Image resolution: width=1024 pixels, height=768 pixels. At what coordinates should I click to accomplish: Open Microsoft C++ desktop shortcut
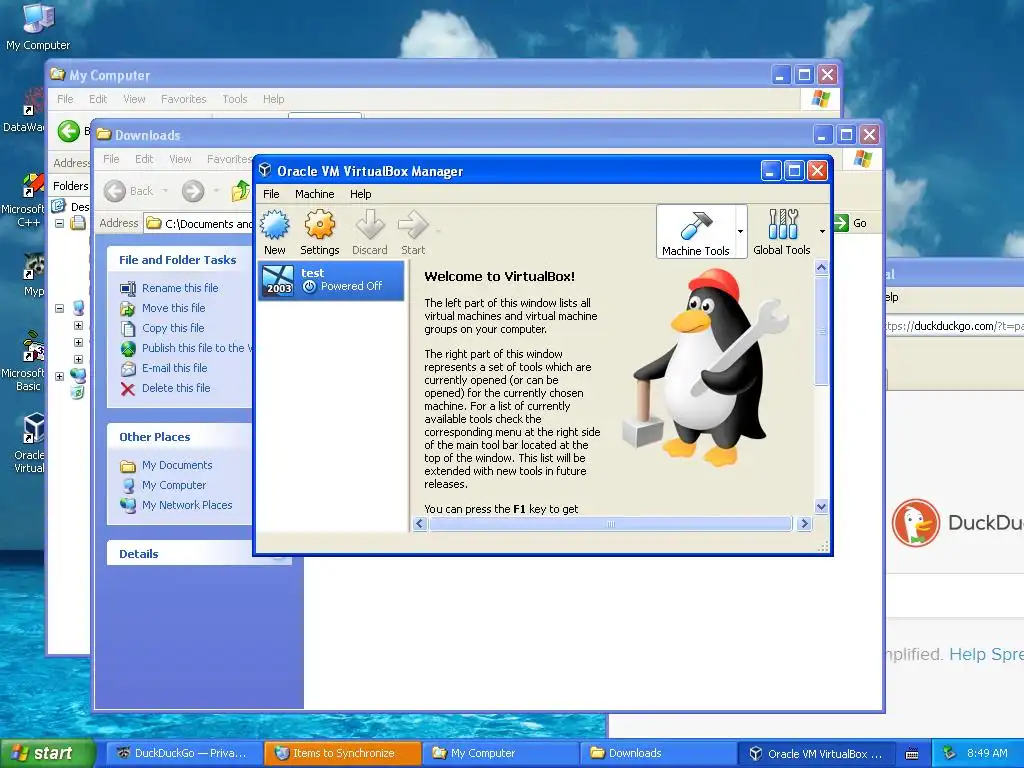(23, 200)
